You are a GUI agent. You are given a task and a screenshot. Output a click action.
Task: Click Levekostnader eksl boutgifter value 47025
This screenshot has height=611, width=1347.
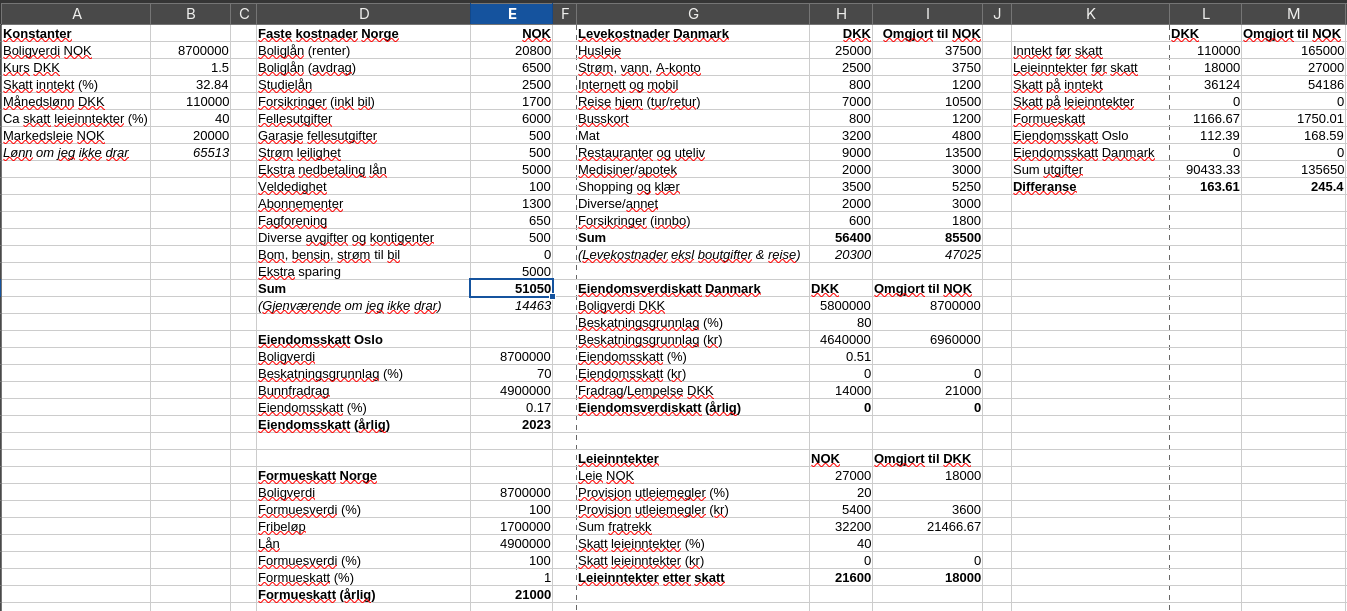pos(927,254)
